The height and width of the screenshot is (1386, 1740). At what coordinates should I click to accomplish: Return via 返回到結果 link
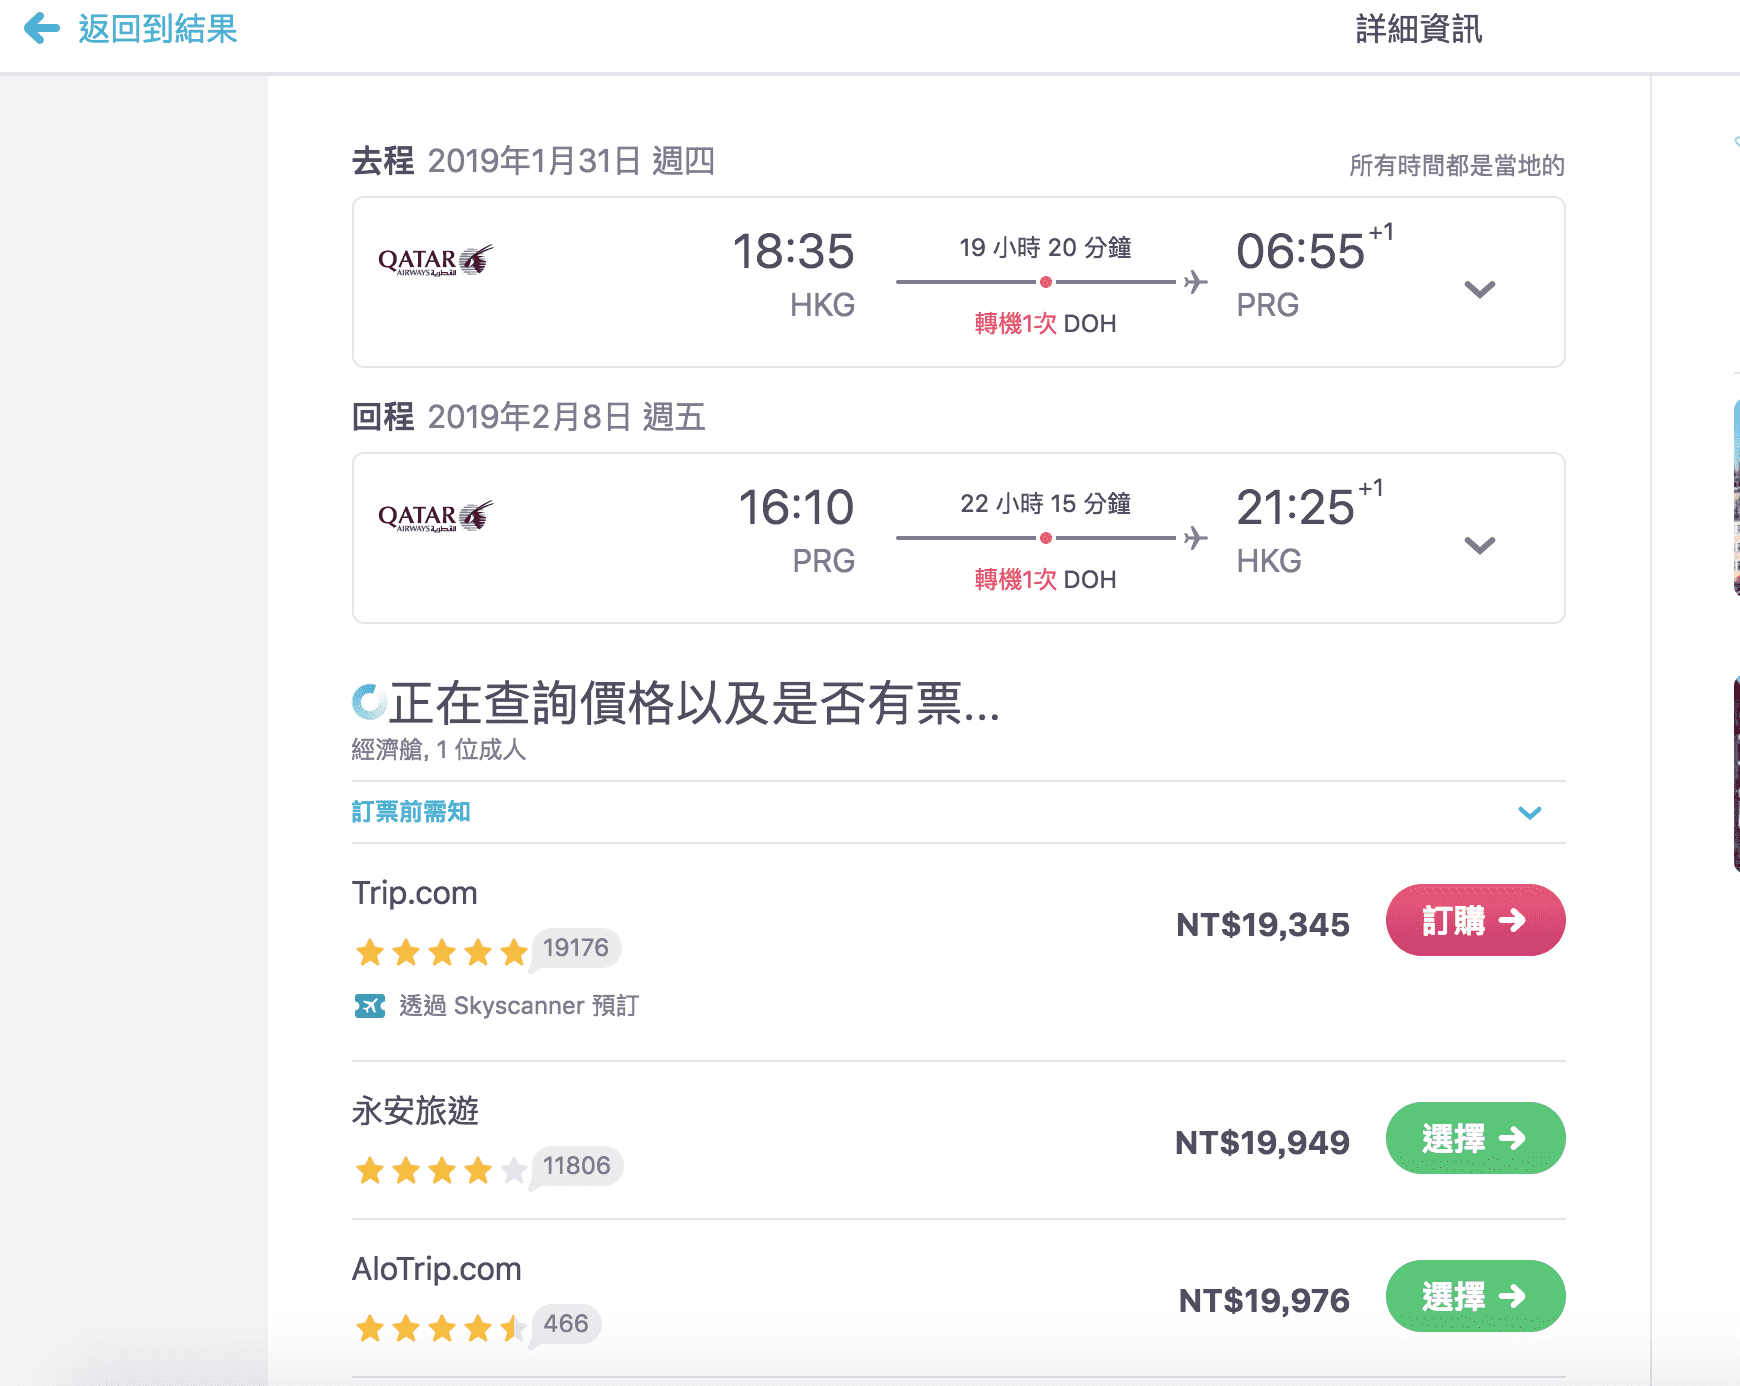click(x=158, y=29)
